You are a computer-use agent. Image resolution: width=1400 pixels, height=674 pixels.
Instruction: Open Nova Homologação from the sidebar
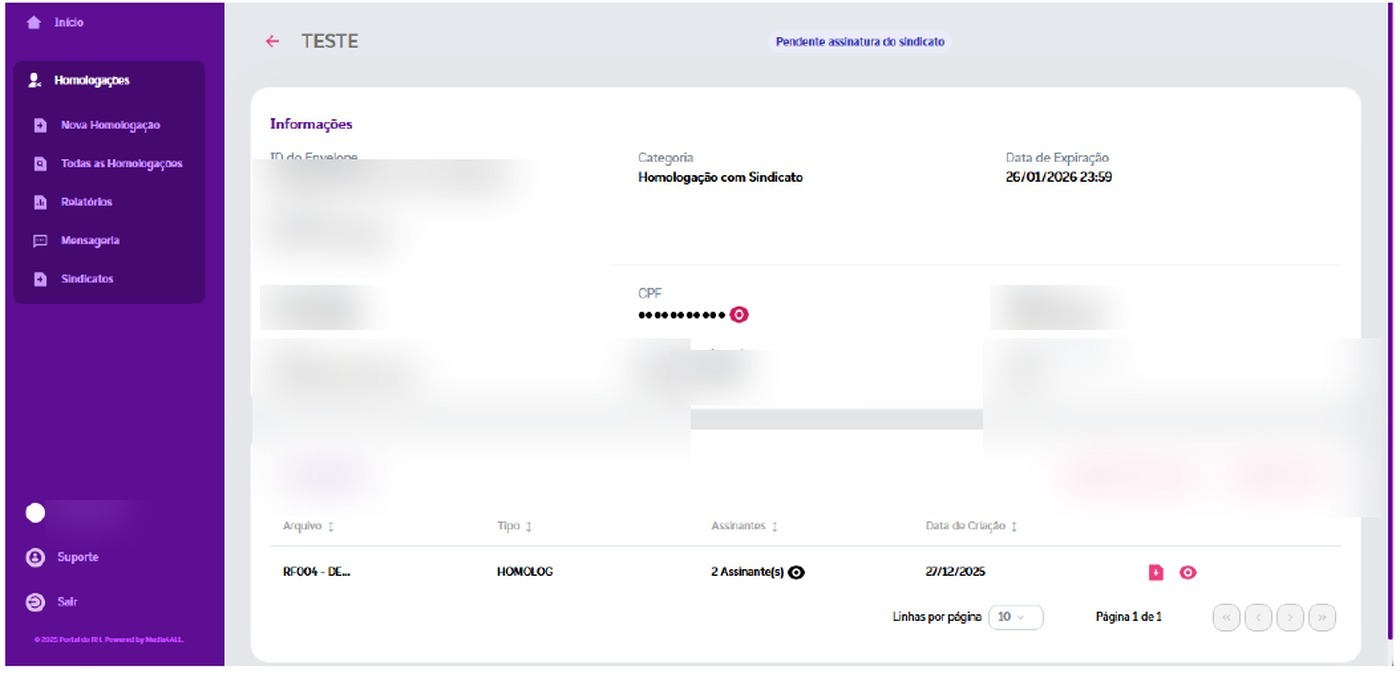[x=110, y=126]
